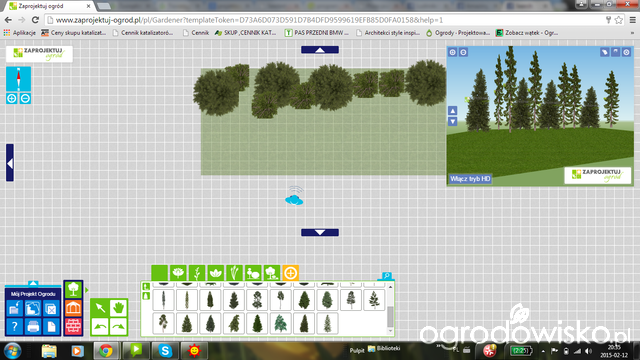The image size is (640, 360).
Task: Redo the action with the right arrow
Action: point(118,327)
